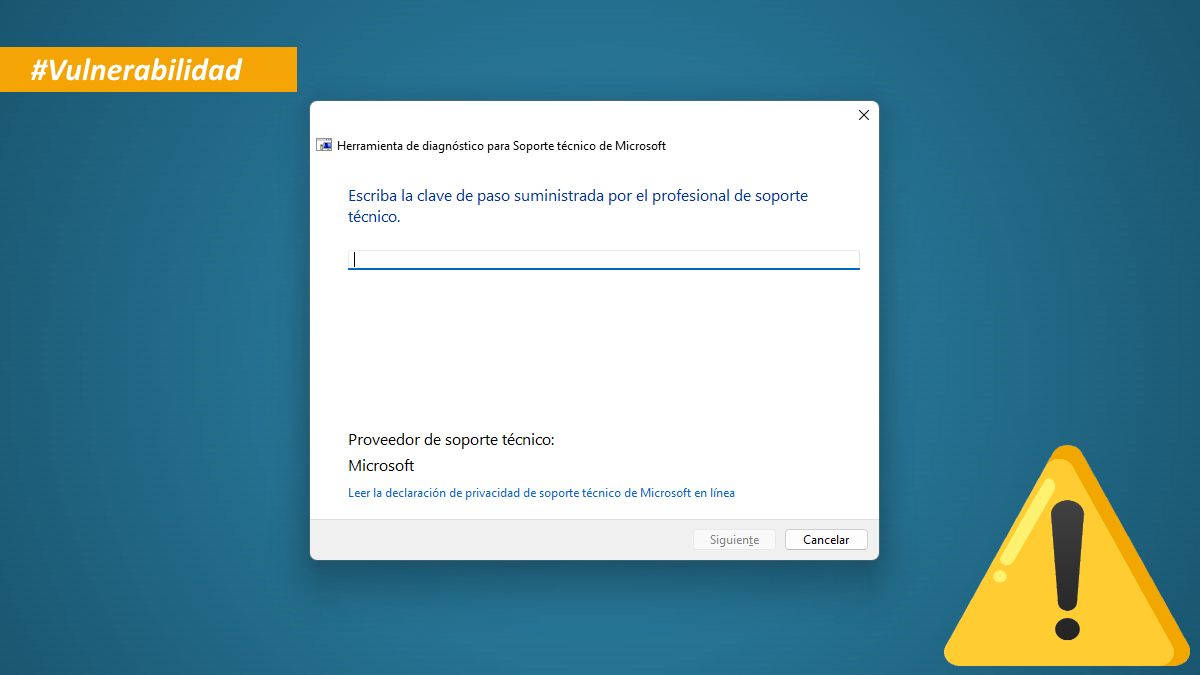Screen dimensions: 1200x675
Task: Click the greyed-out Siguiente button
Action: tap(734, 540)
